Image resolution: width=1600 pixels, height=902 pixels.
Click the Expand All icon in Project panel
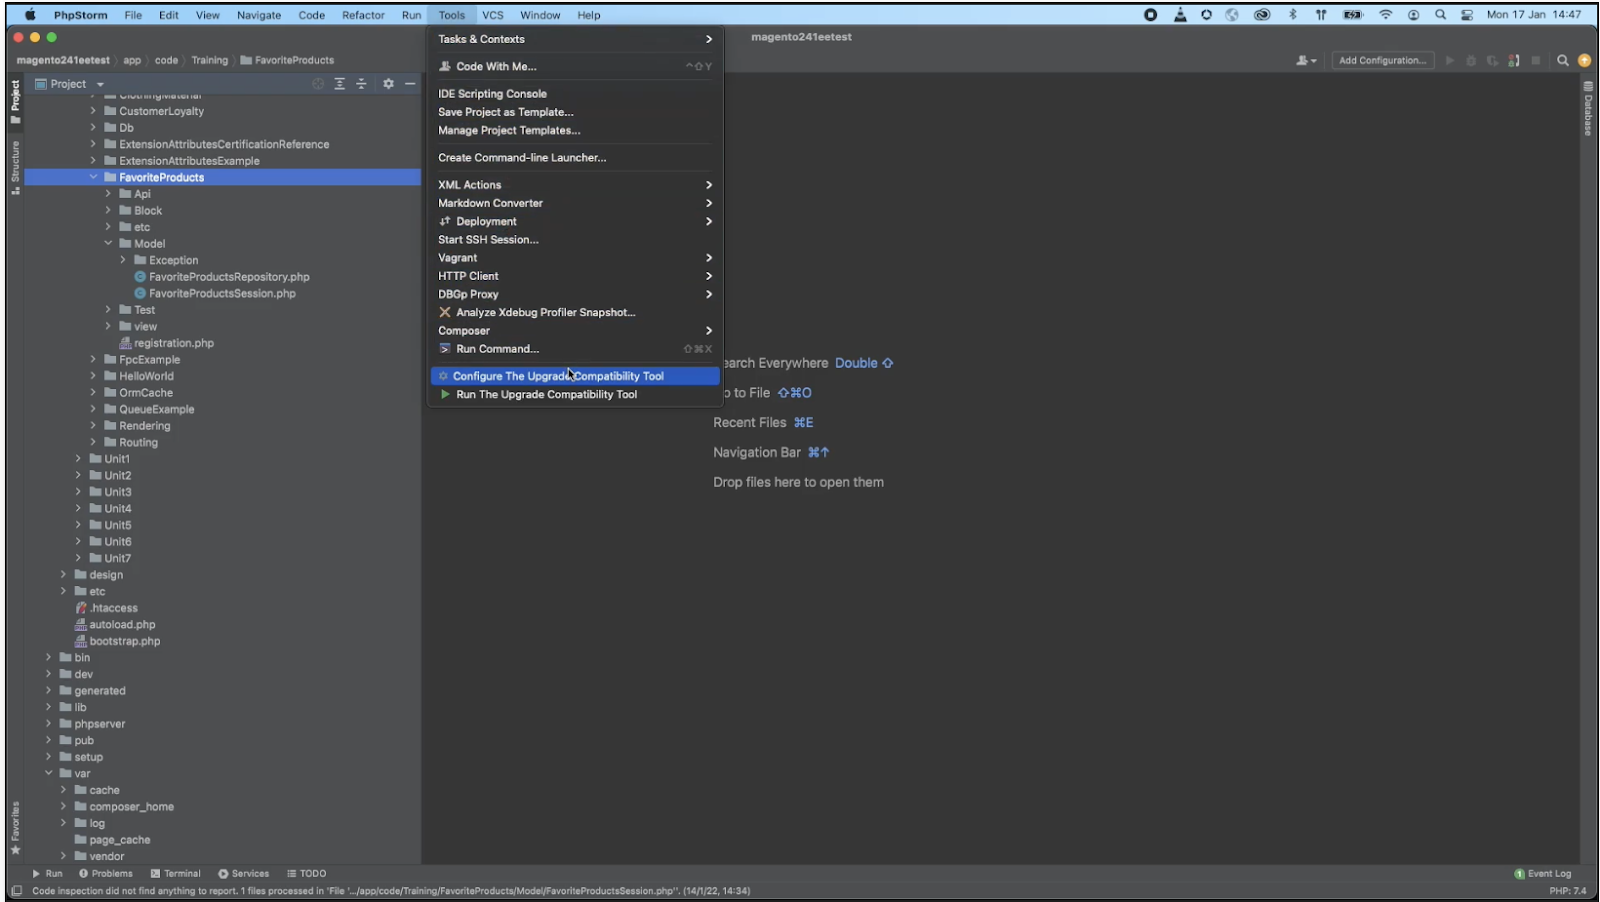tap(340, 84)
